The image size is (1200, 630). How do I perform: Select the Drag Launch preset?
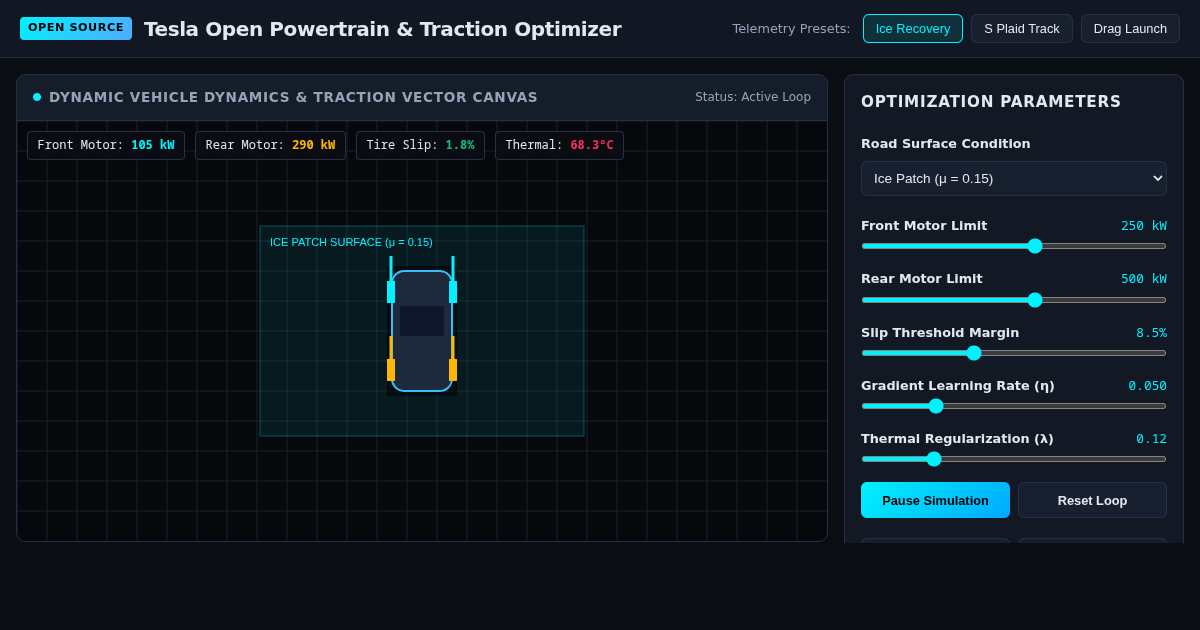[1130, 28]
